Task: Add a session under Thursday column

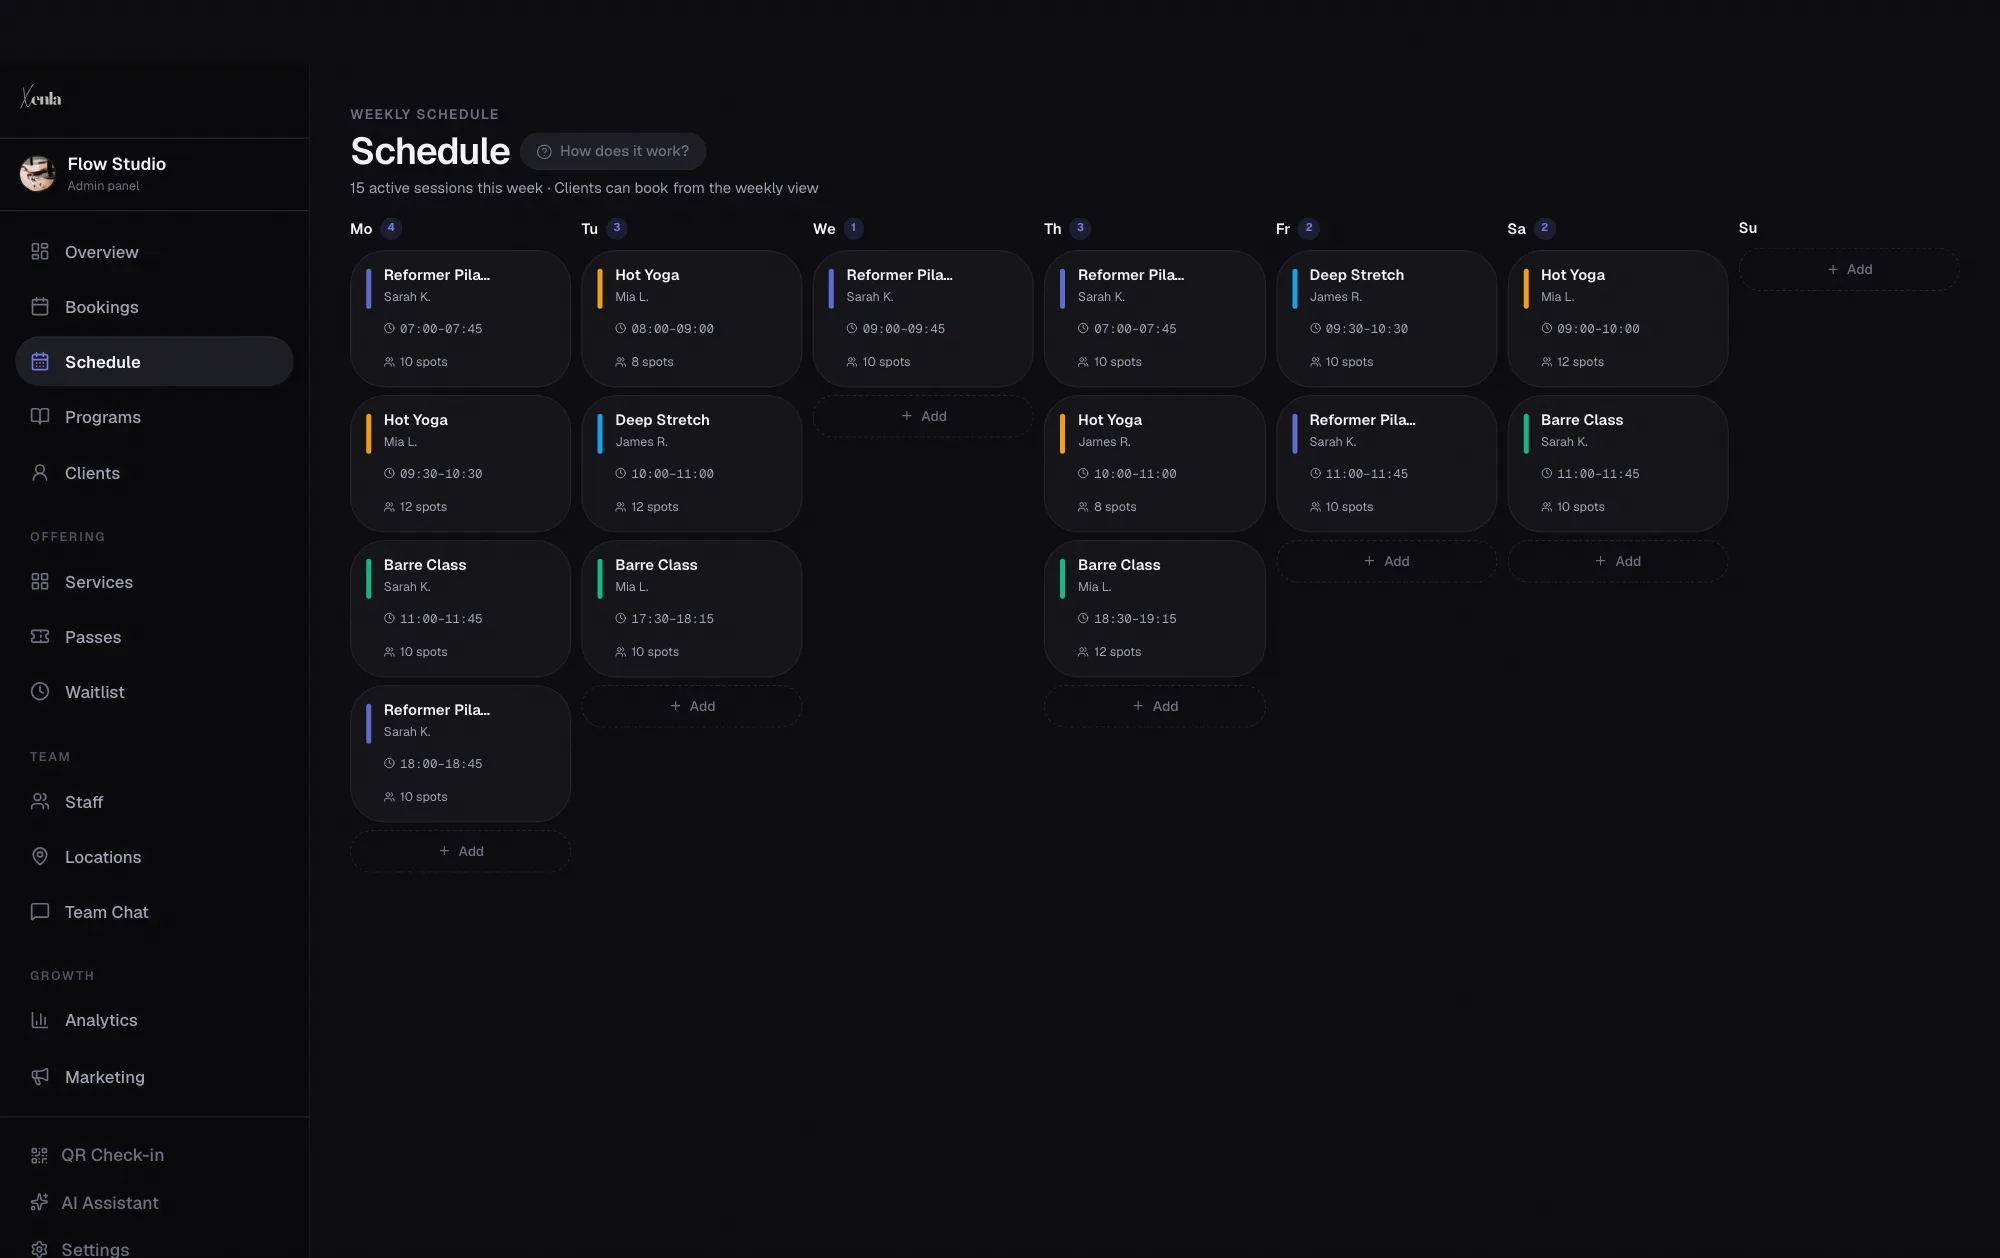Action: [x=1155, y=706]
